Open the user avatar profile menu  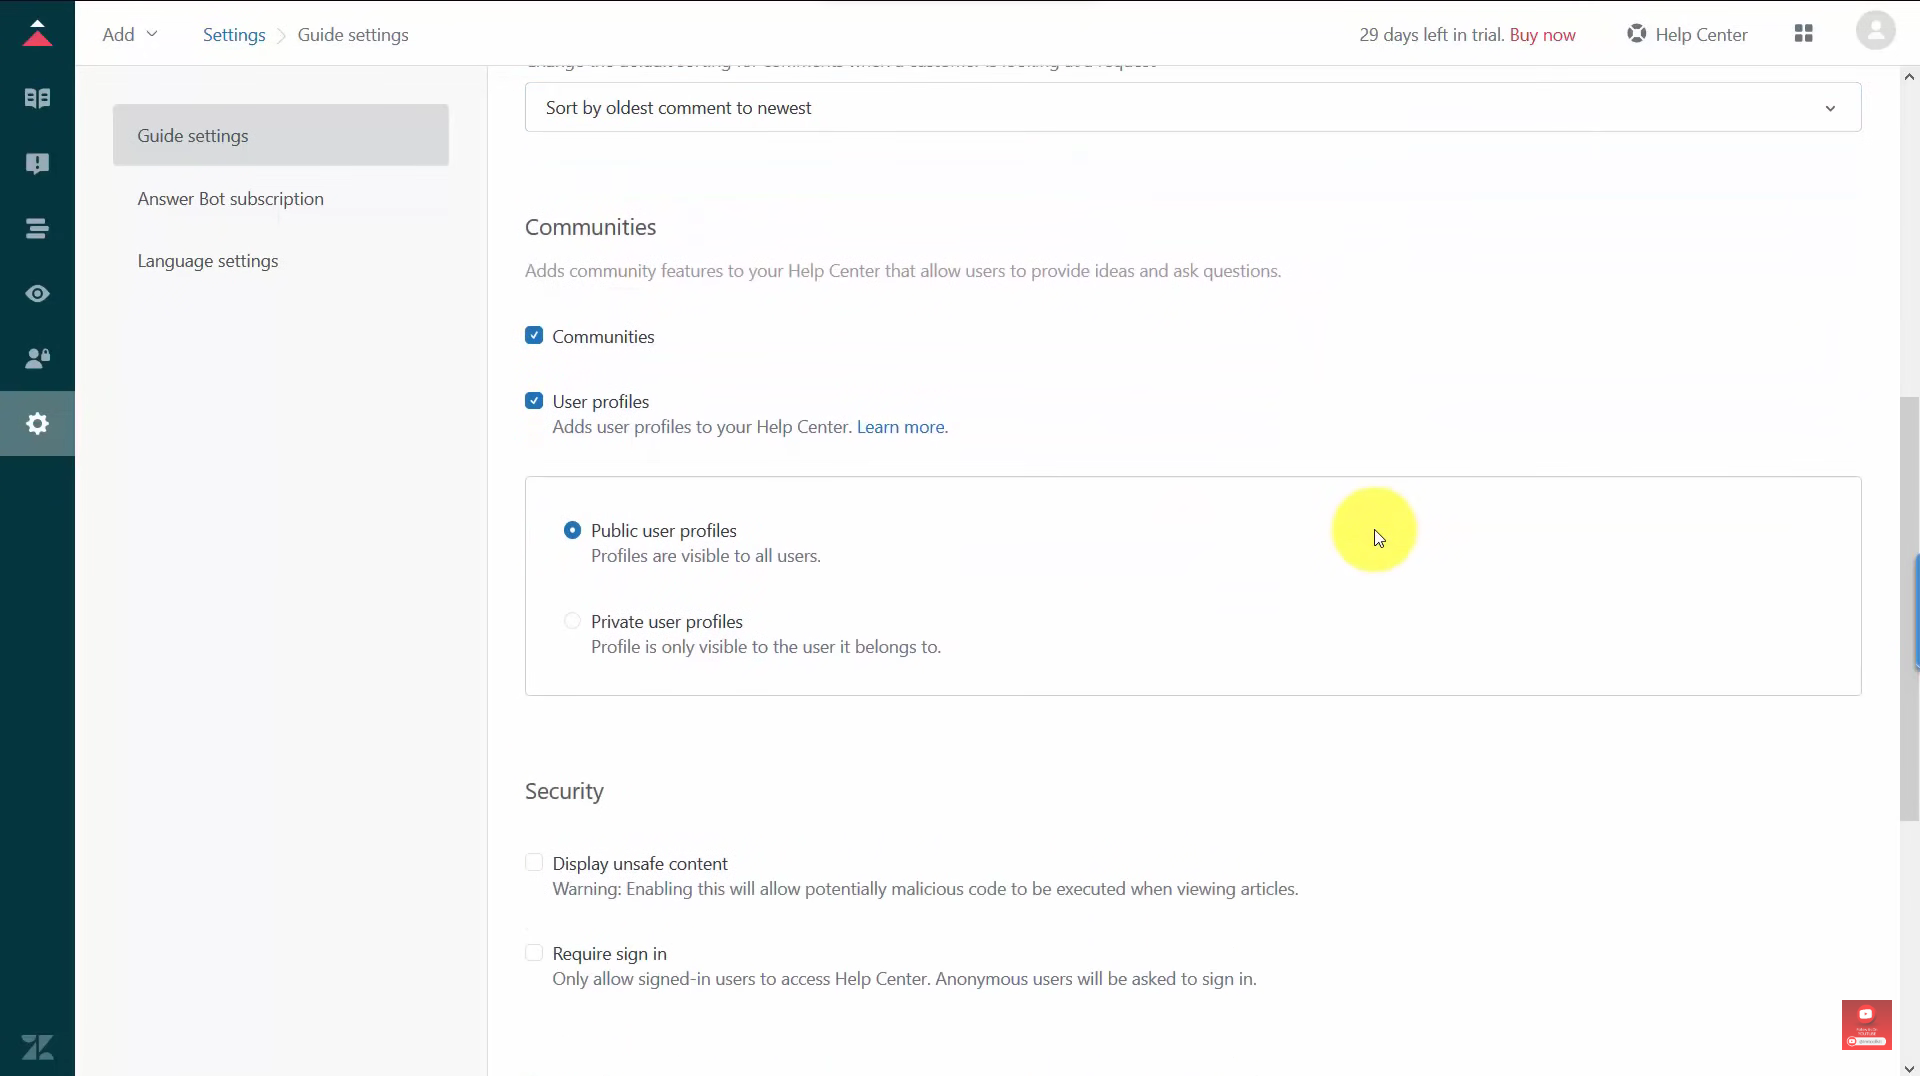point(1875,30)
